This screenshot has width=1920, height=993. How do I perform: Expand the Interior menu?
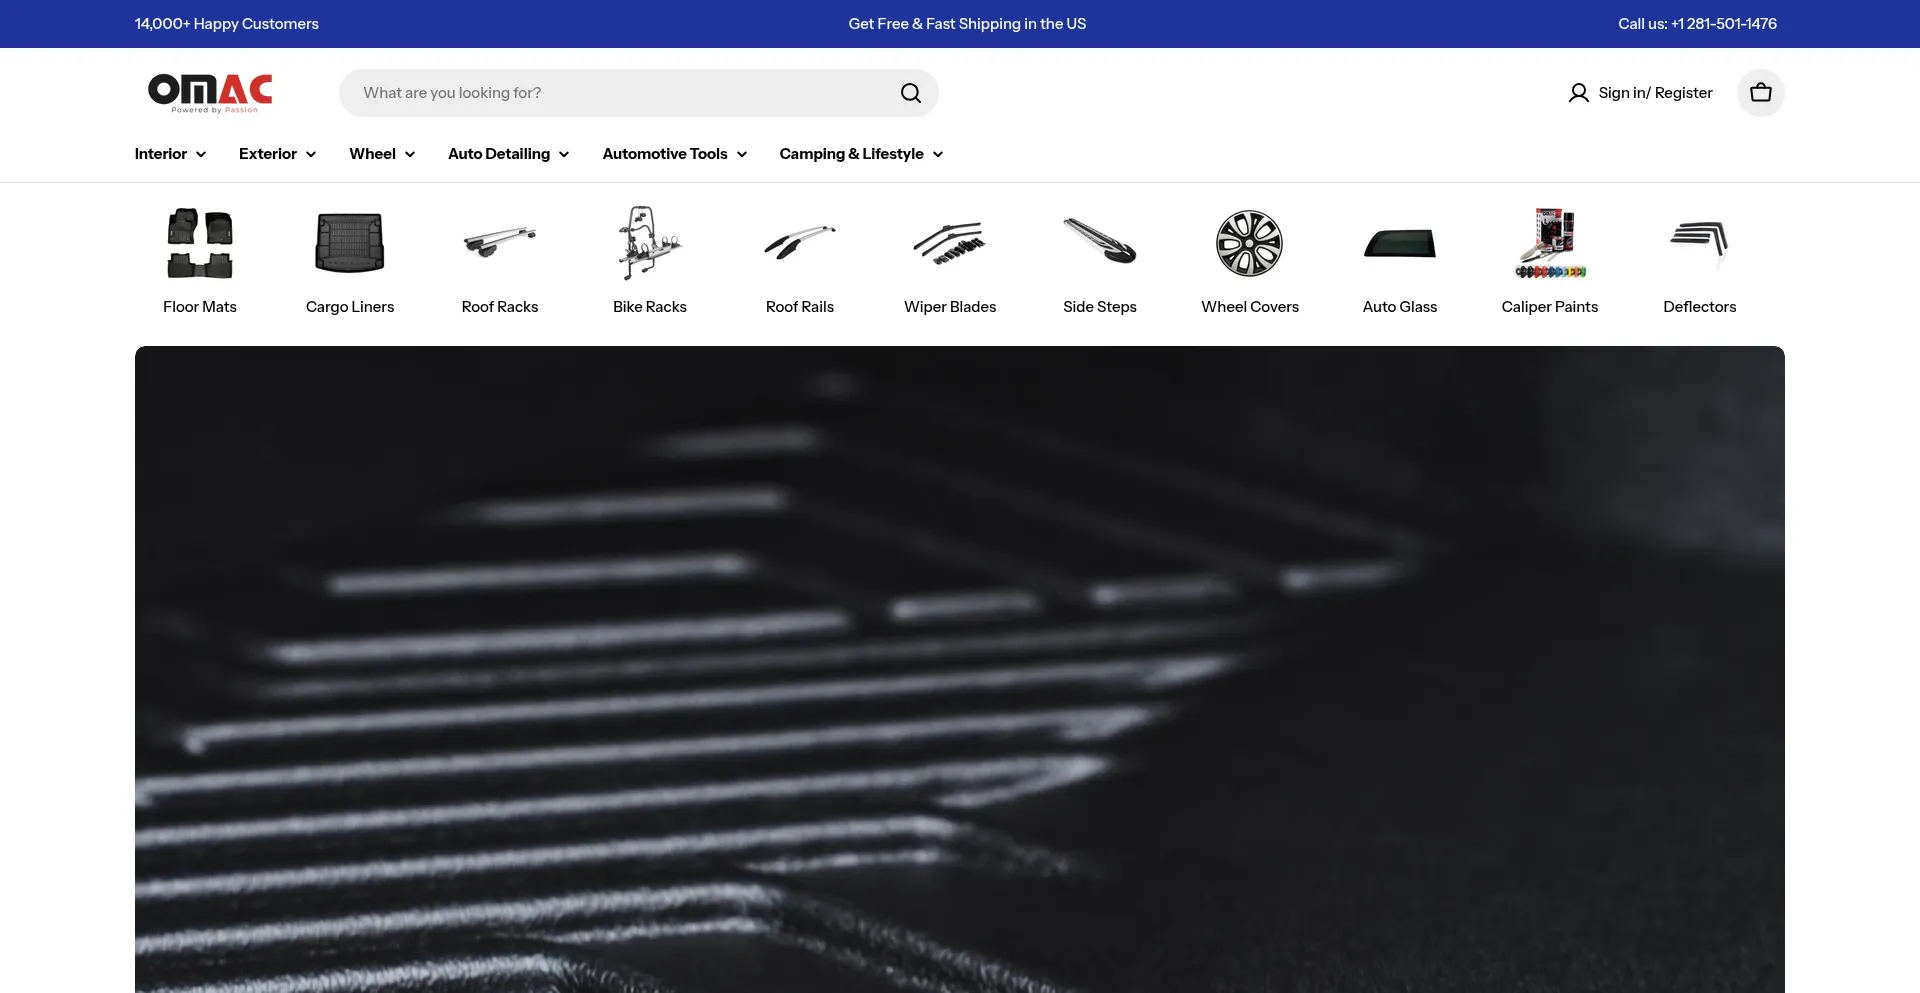170,154
